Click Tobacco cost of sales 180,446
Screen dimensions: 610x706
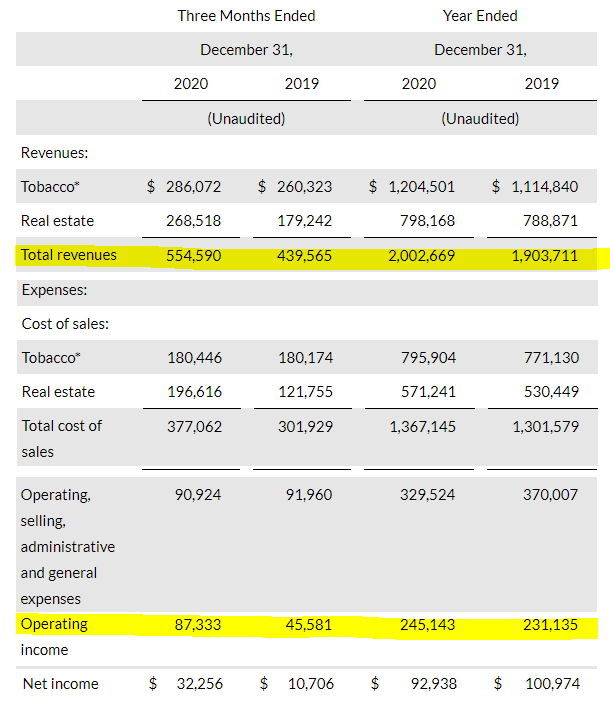point(194,358)
